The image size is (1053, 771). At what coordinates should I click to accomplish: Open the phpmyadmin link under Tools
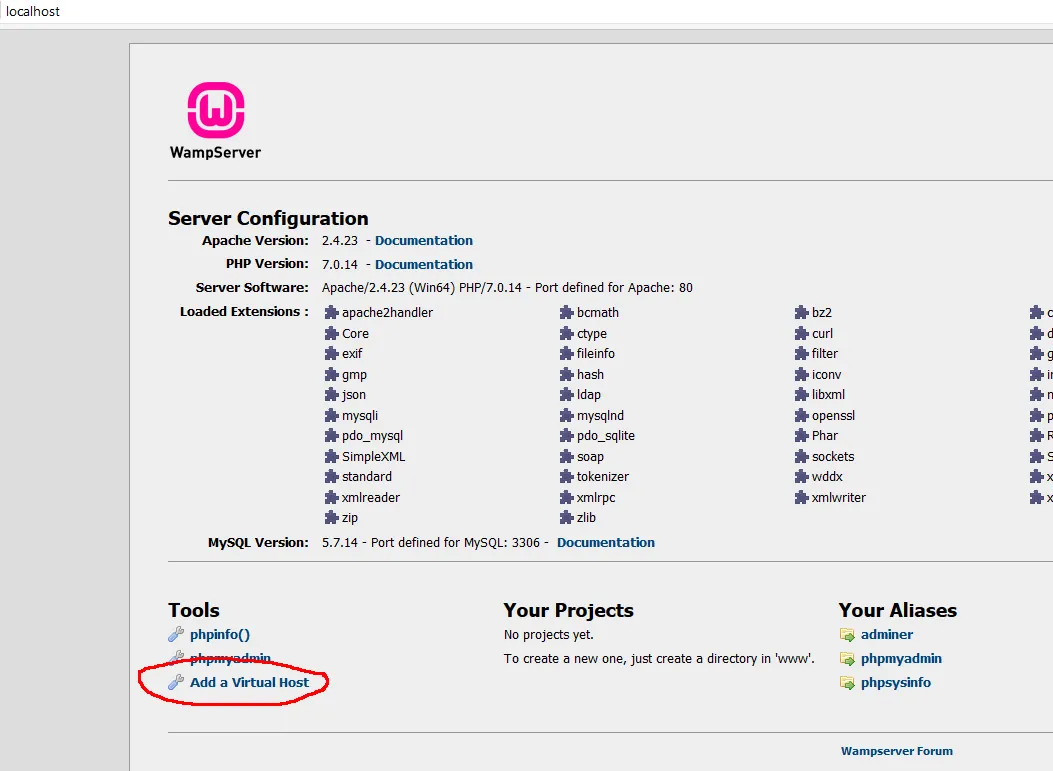230,658
